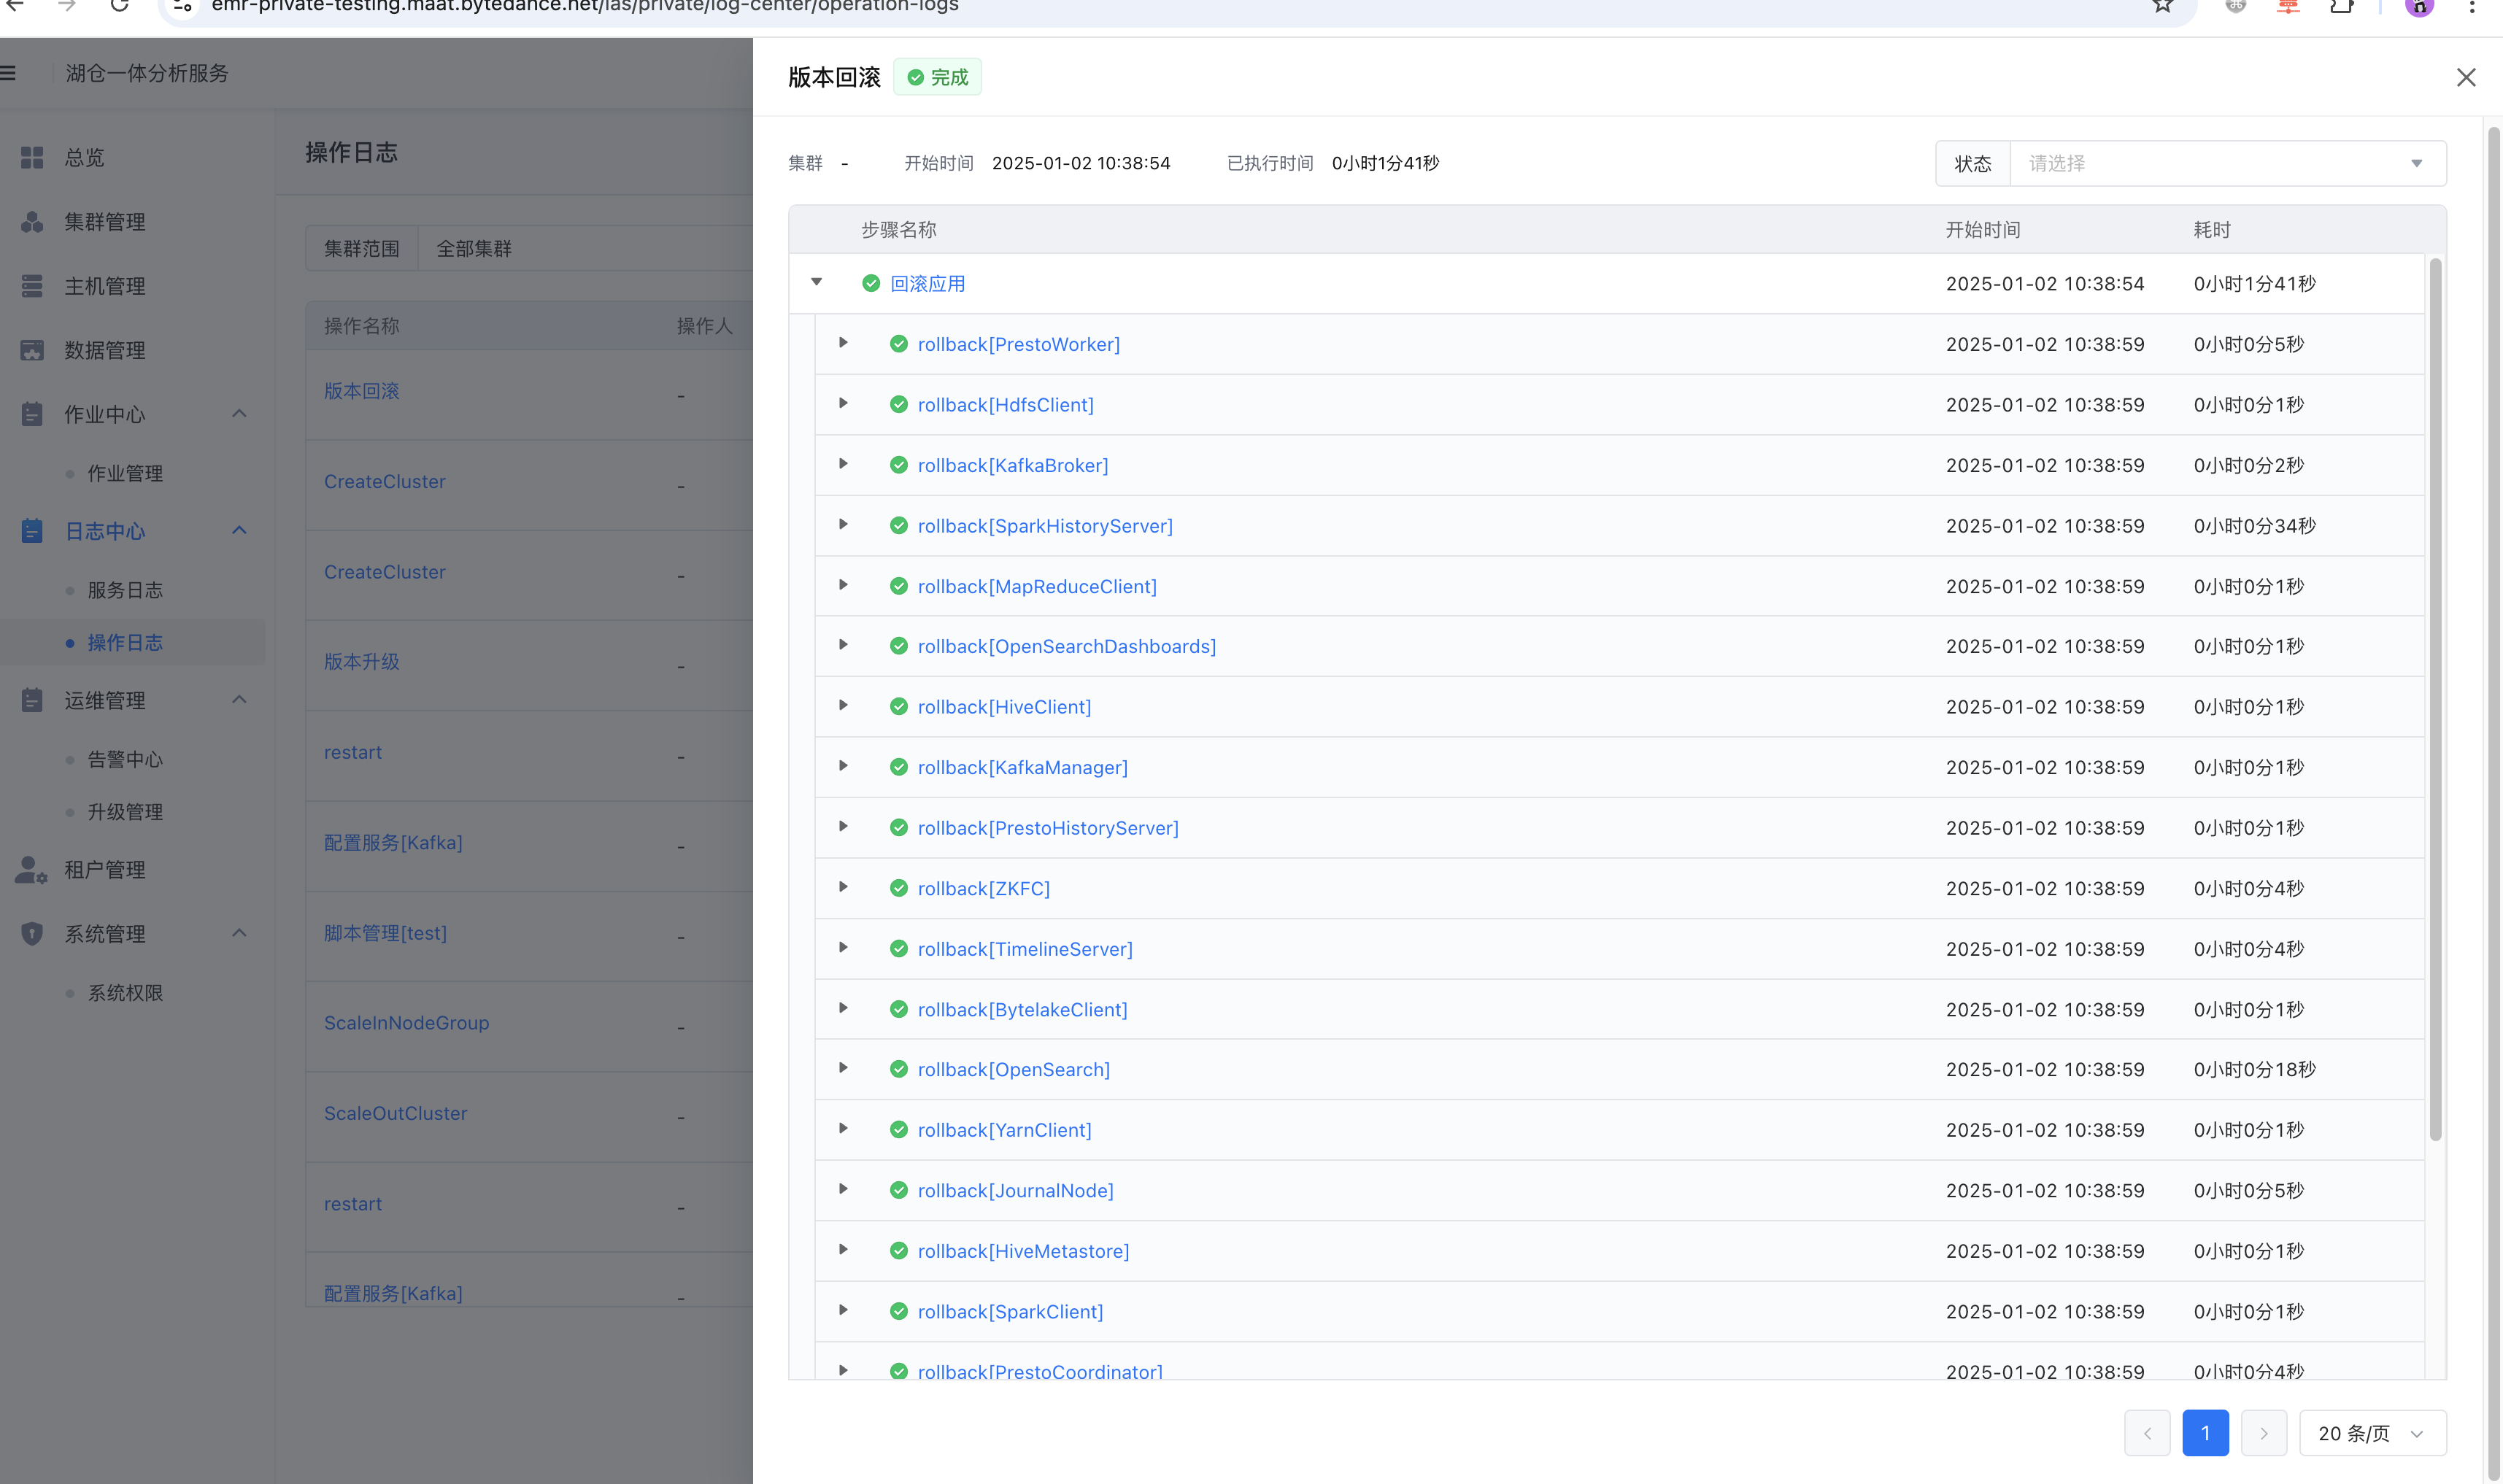
Task: Click the 运维管理 icon
Action: click(x=32, y=700)
